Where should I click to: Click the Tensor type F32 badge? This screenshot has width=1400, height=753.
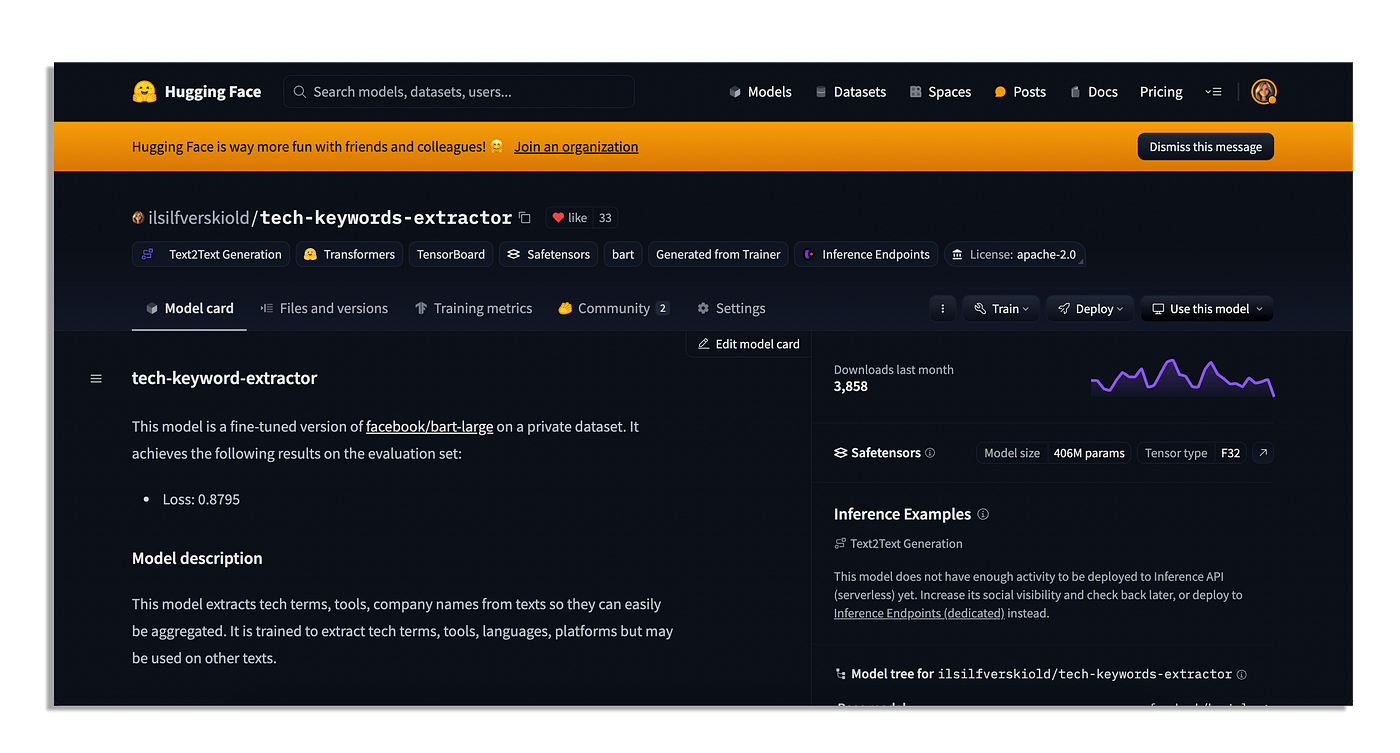click(1192, 453)
